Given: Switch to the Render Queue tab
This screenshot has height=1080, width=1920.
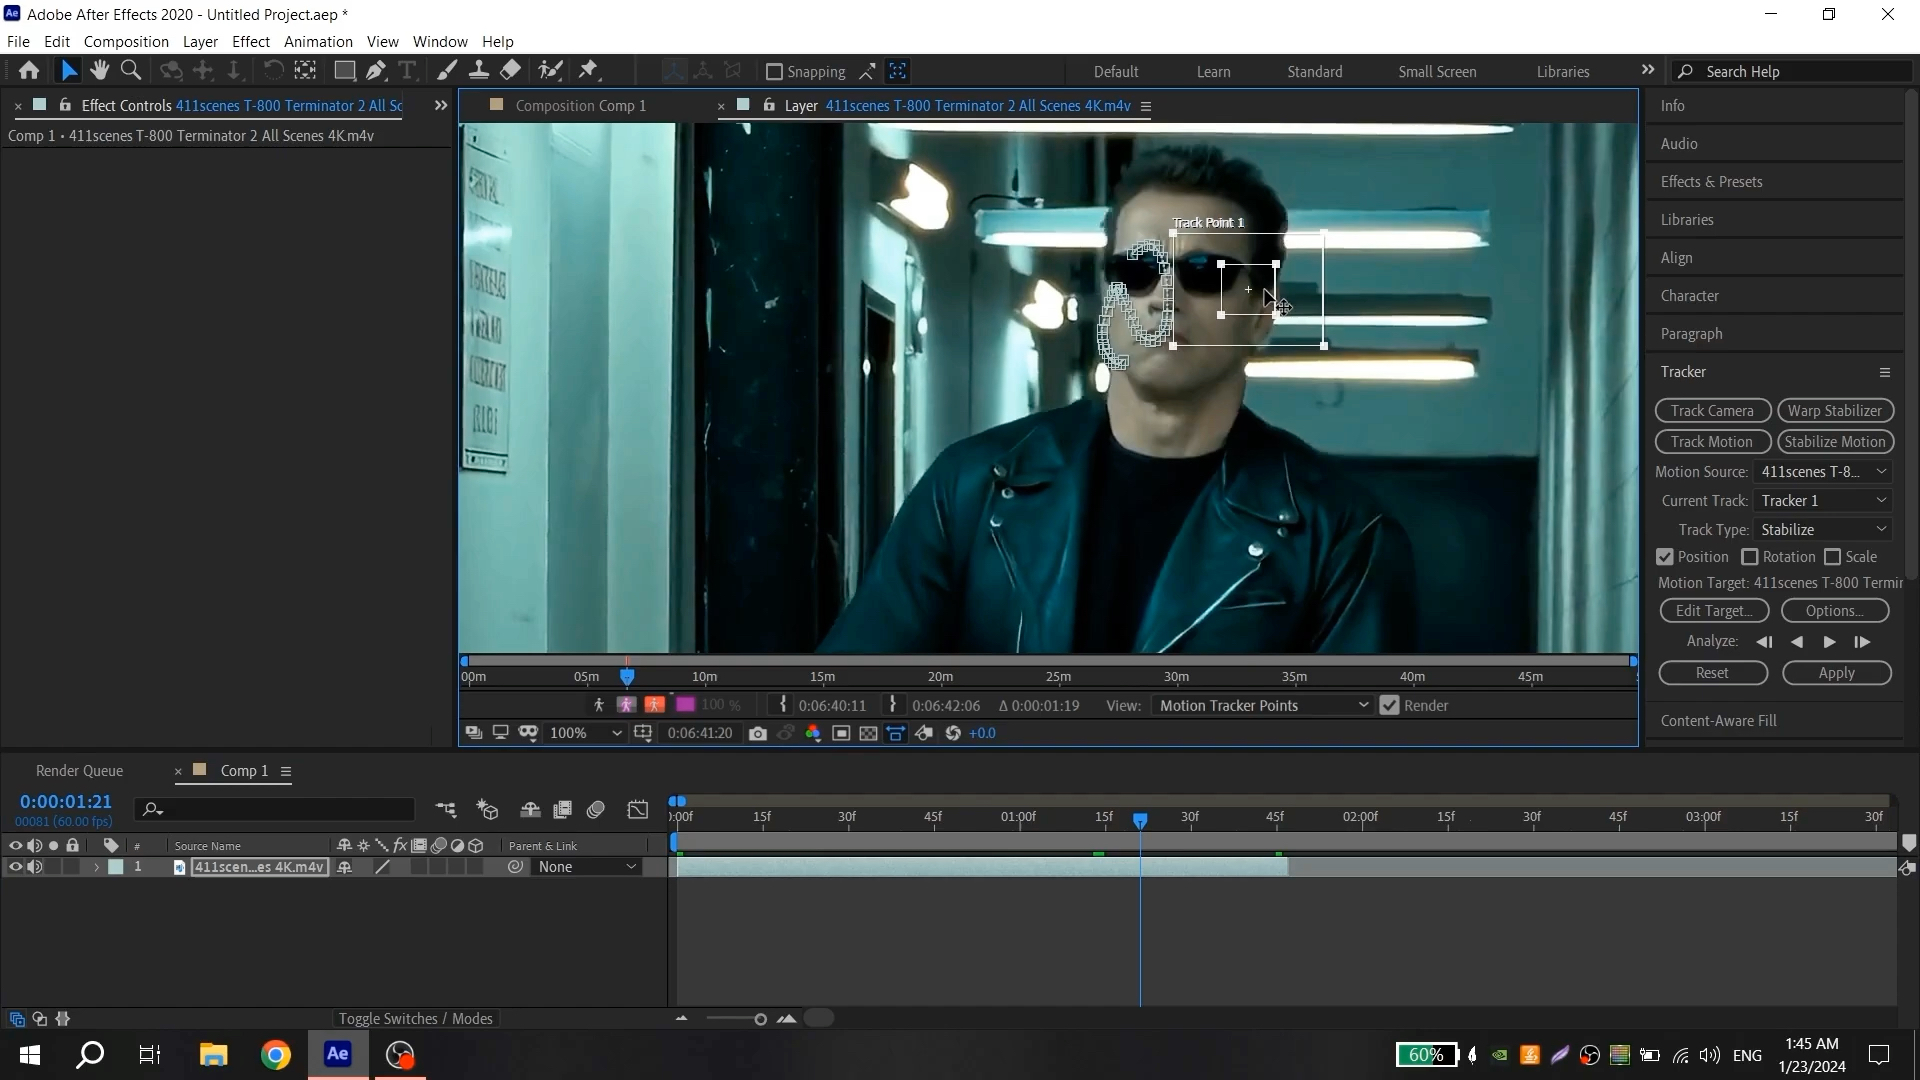Looking at the screenshot, I should (x=79, y=771).
